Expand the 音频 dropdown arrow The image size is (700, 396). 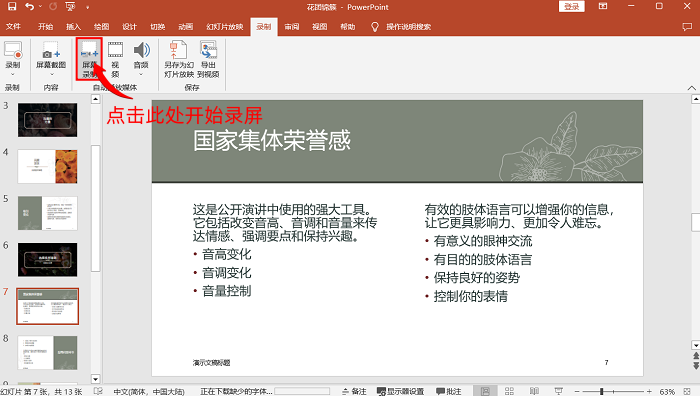point(141,75)
